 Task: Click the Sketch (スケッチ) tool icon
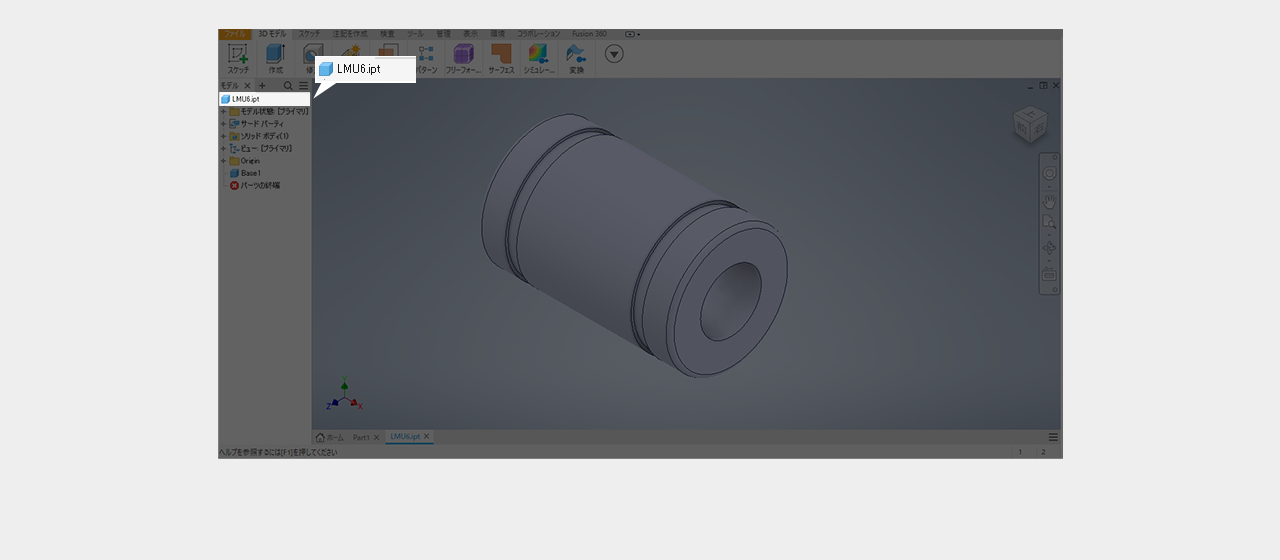point(238,55)
